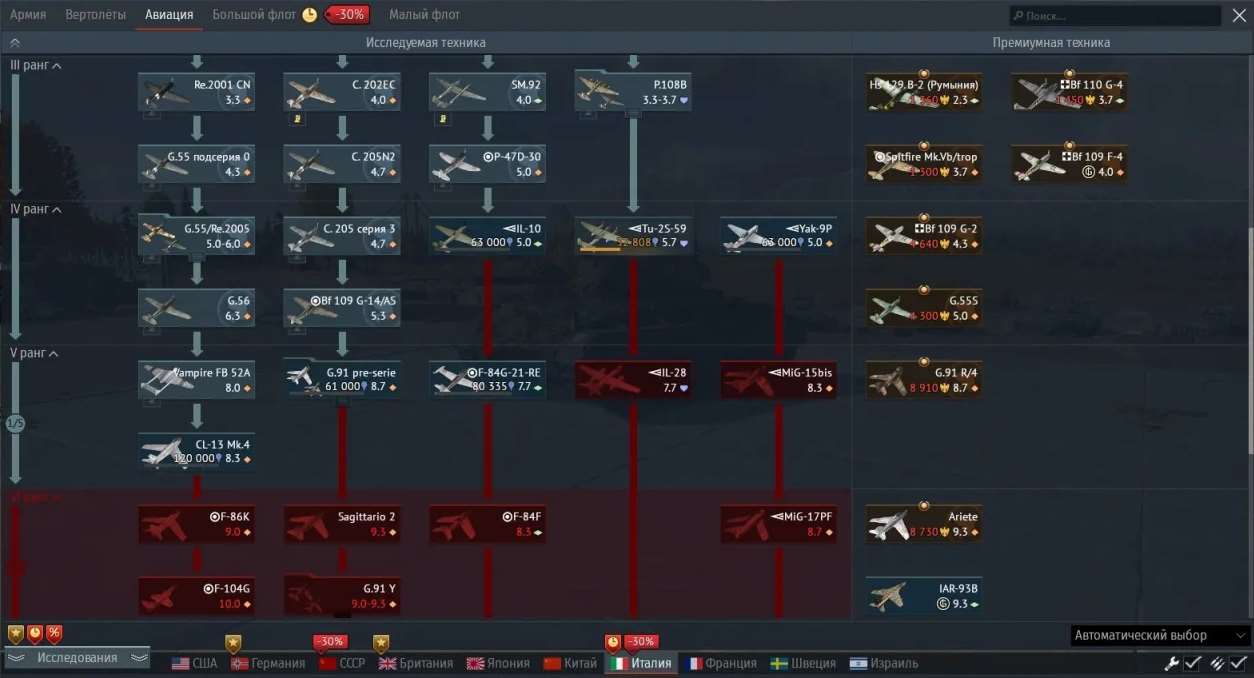Select premium Bf 110 G-4 aircraft
Viewport: 1254px width, 678px height.
(x=1070, y=92)
